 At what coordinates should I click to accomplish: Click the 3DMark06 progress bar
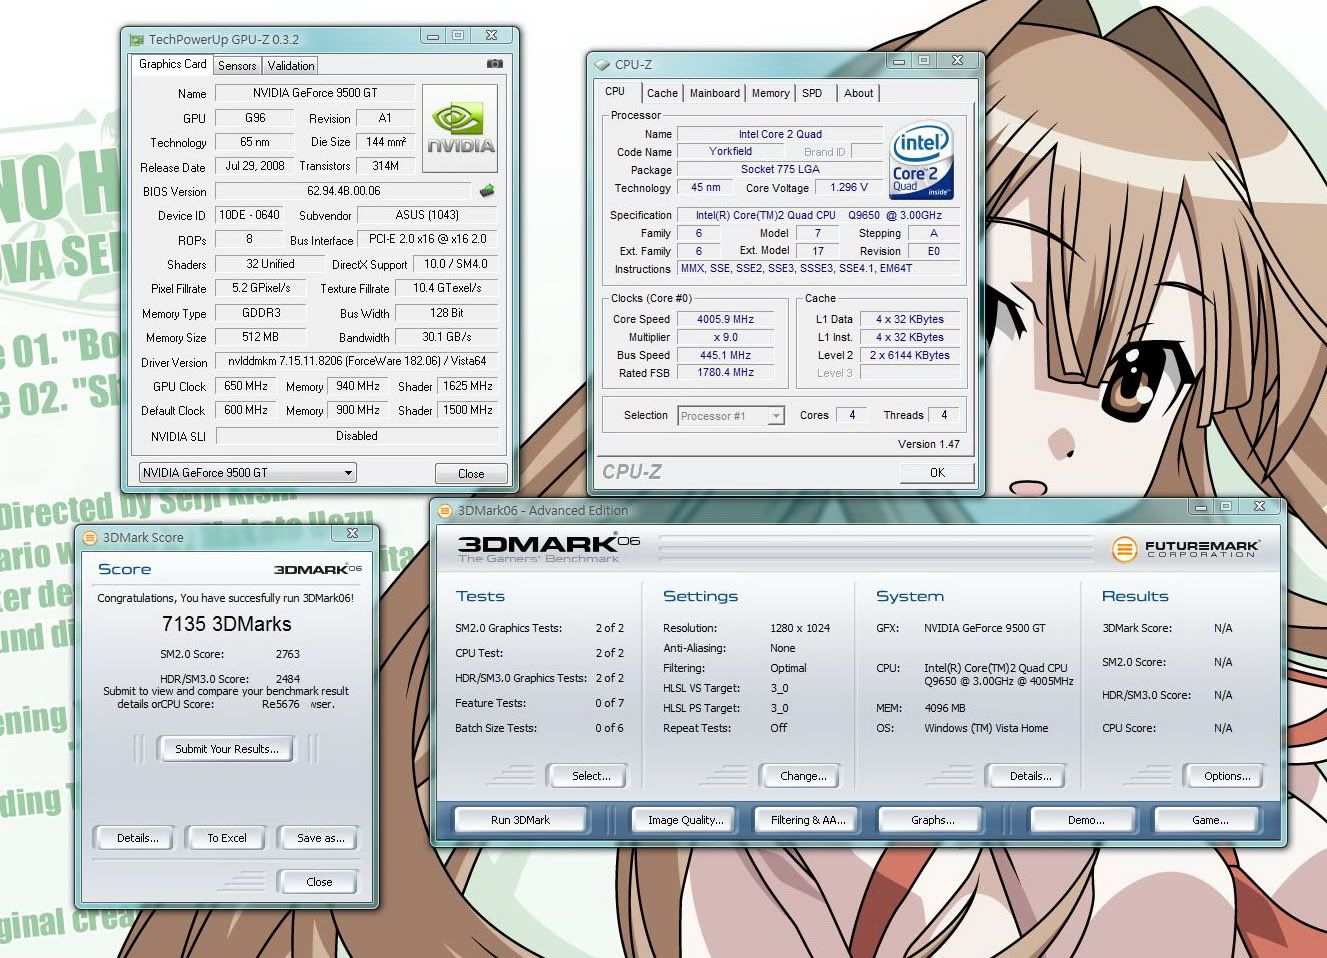click(875, 548)
